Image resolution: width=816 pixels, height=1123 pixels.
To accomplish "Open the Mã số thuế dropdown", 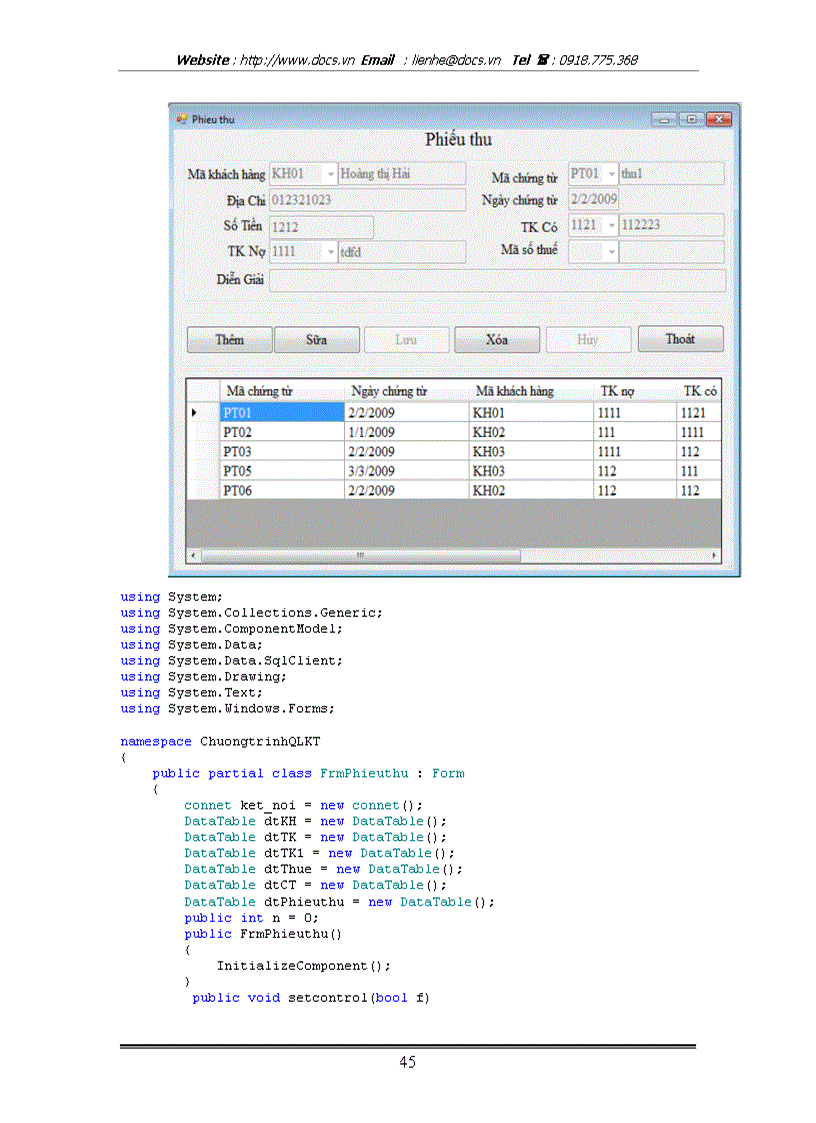I will (x=611, y=252).
